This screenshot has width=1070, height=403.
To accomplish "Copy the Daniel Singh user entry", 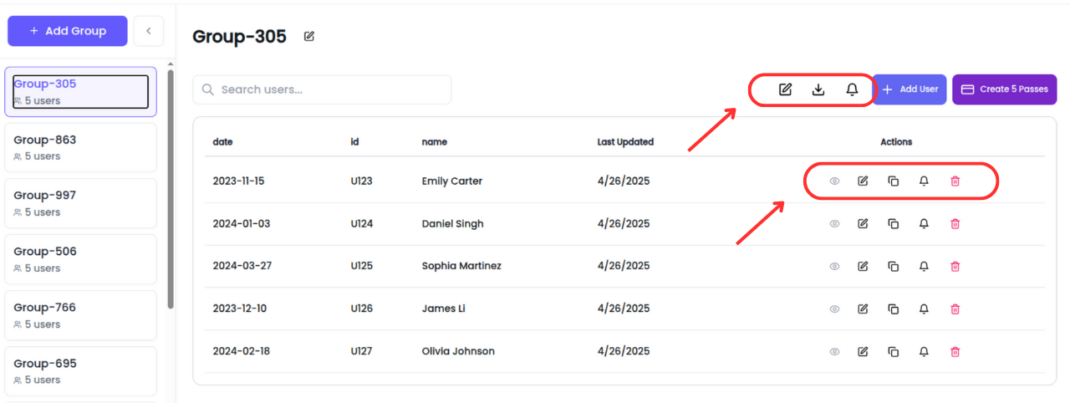I will (893, 224).
